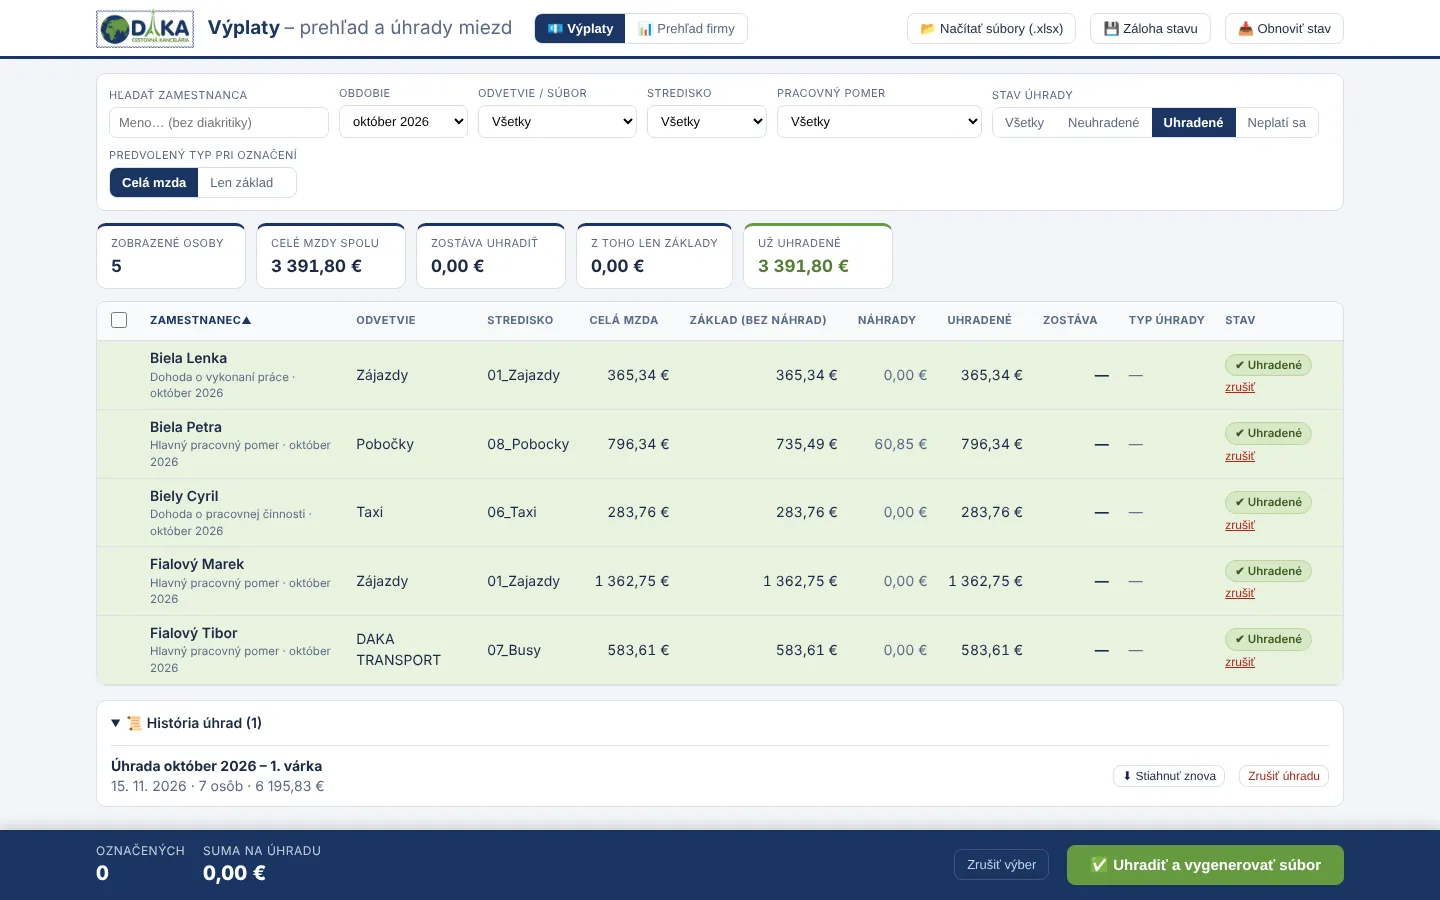Image resolution: width=1440 pixels, height=900 pixels.
Task: Click the tray icon on Obnoviť stav
Action: (x=1245, y=29)
